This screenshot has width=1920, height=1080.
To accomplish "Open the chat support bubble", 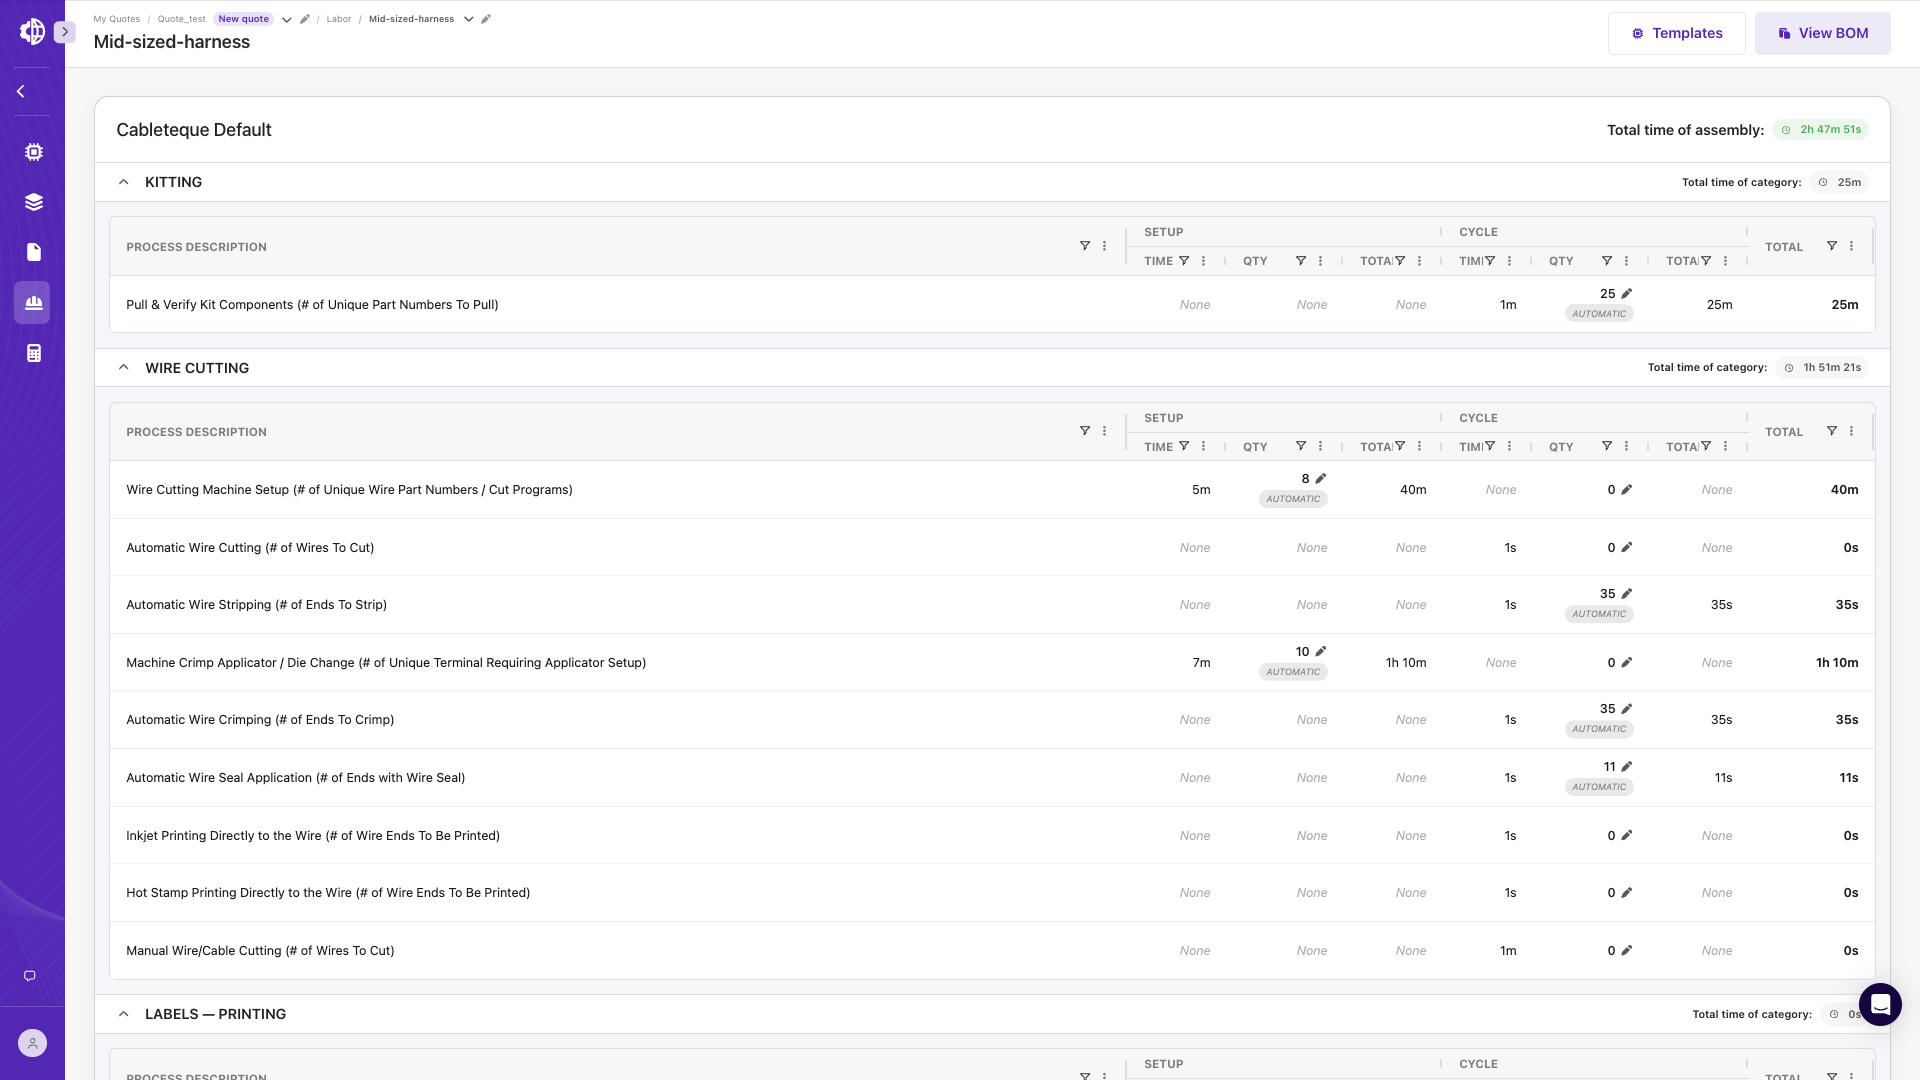I will 1880,1004.
